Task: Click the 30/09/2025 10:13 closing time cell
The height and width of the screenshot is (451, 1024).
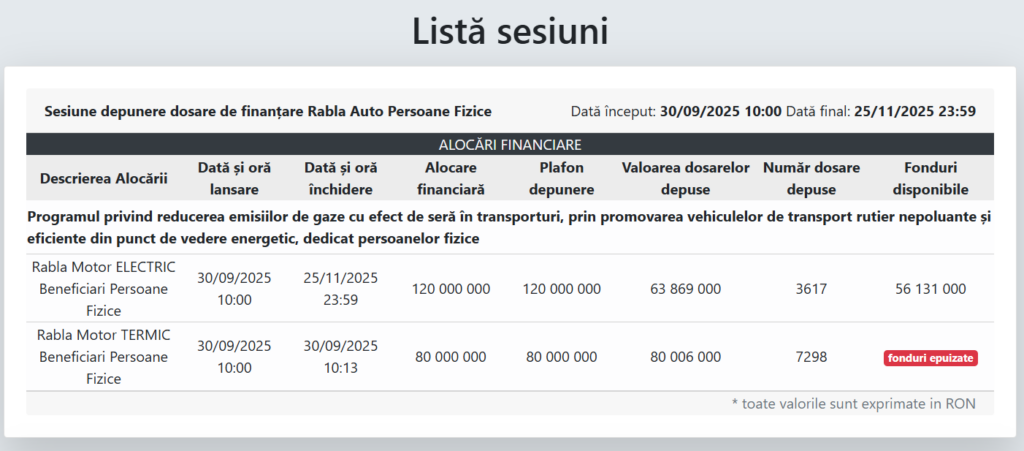Action: point(340,357)
